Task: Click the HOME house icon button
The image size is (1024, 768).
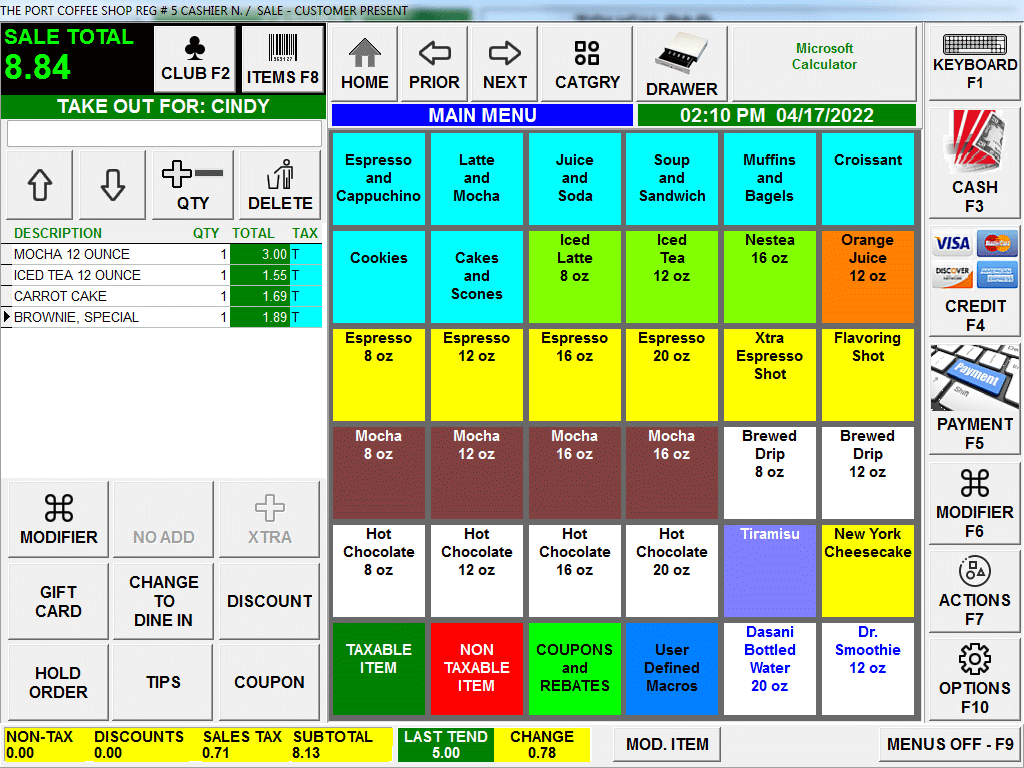Action: pos(364,64)
